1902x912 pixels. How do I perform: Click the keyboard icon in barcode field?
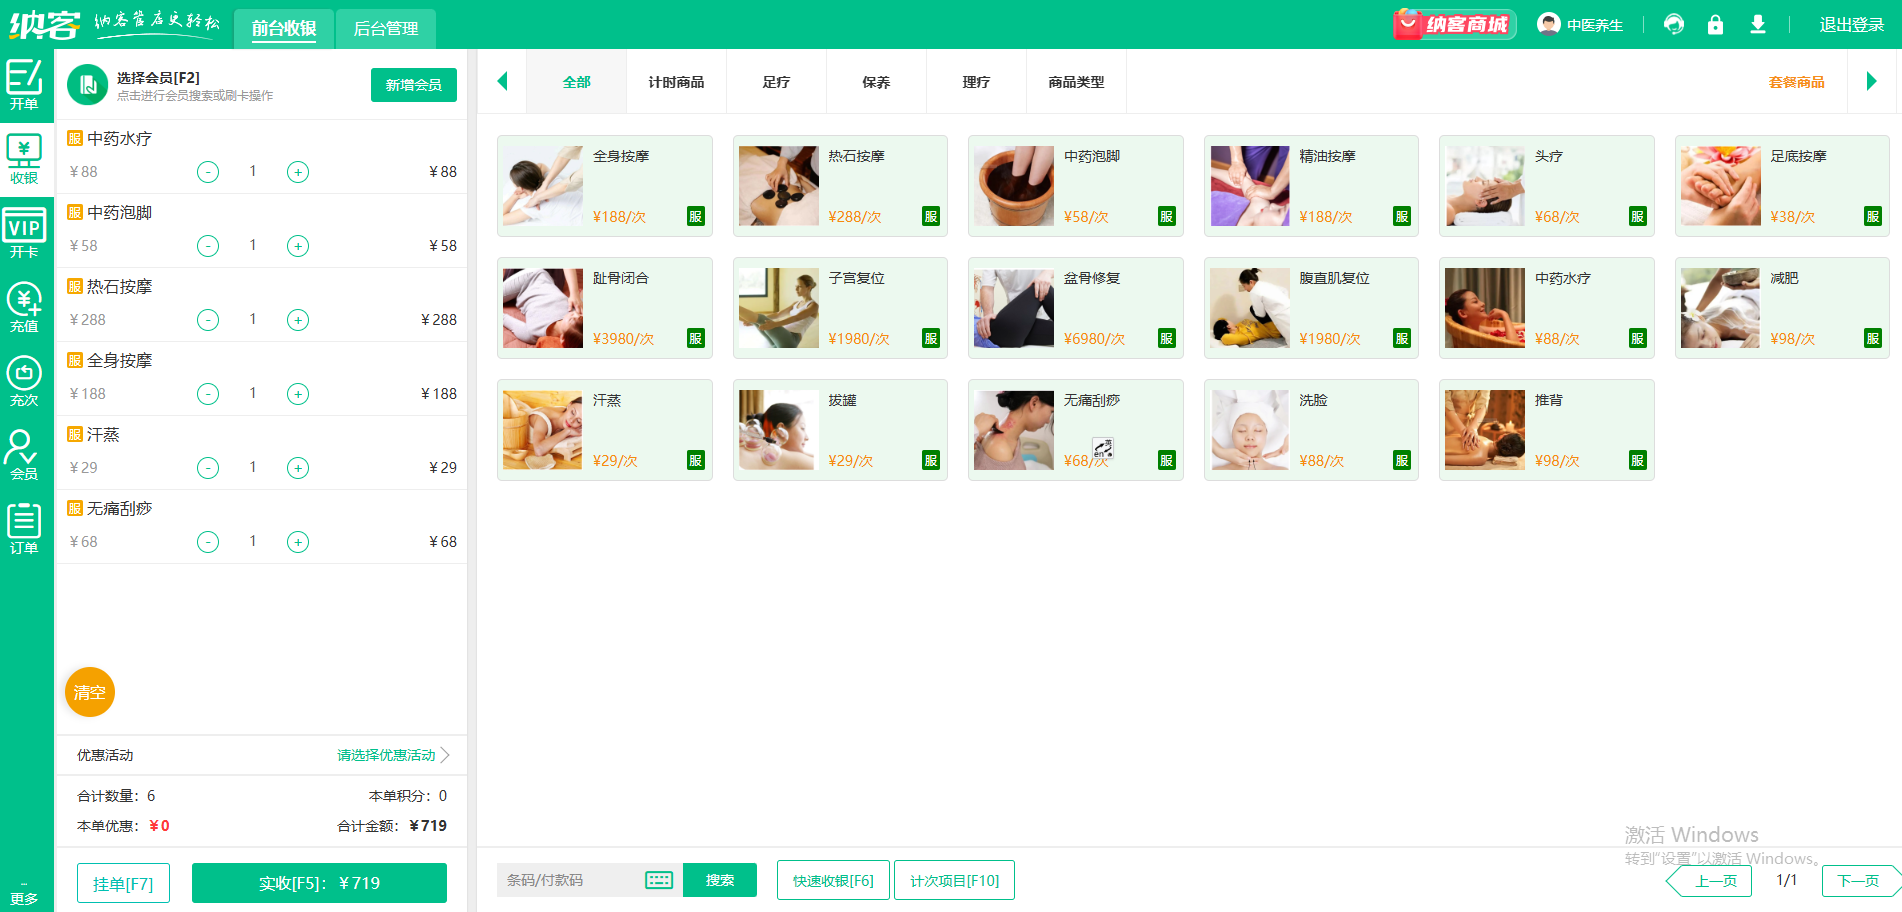659,880
